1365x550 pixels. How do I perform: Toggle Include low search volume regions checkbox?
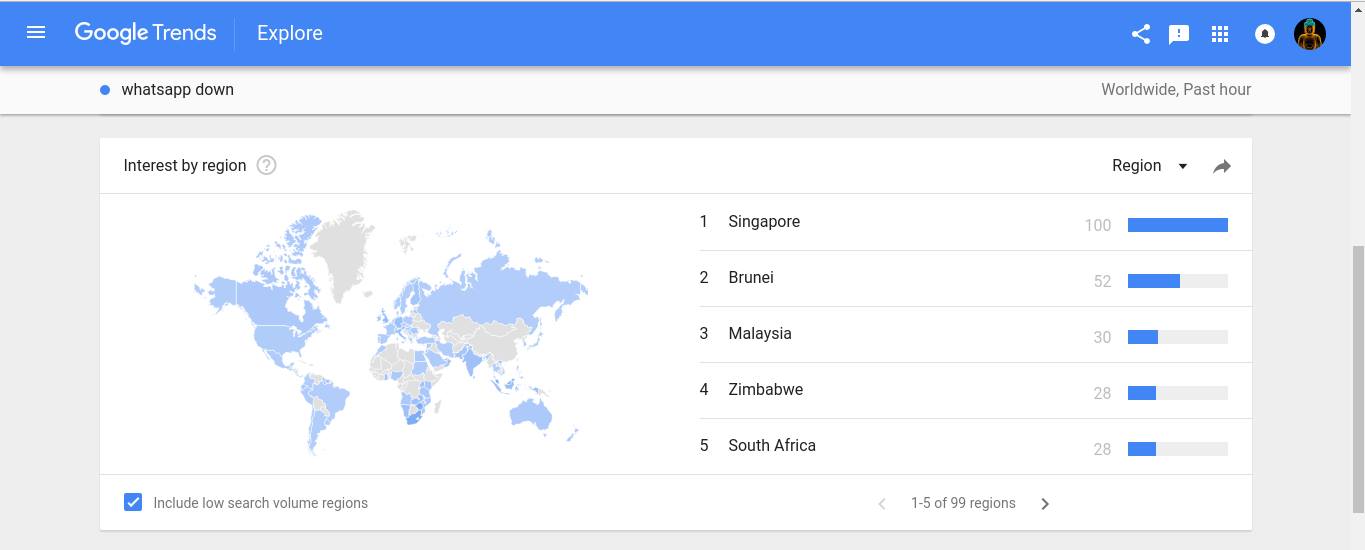coord(133,502)
